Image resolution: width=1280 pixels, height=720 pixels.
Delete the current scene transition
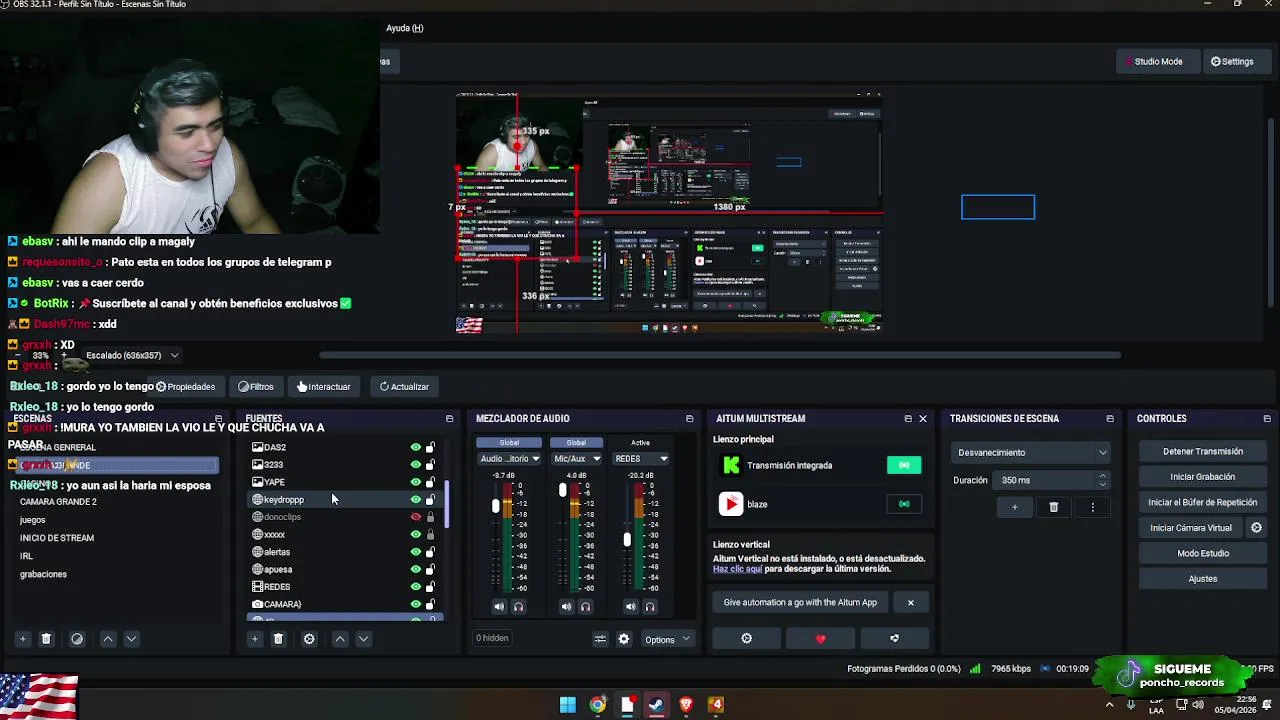point(1053,507)
